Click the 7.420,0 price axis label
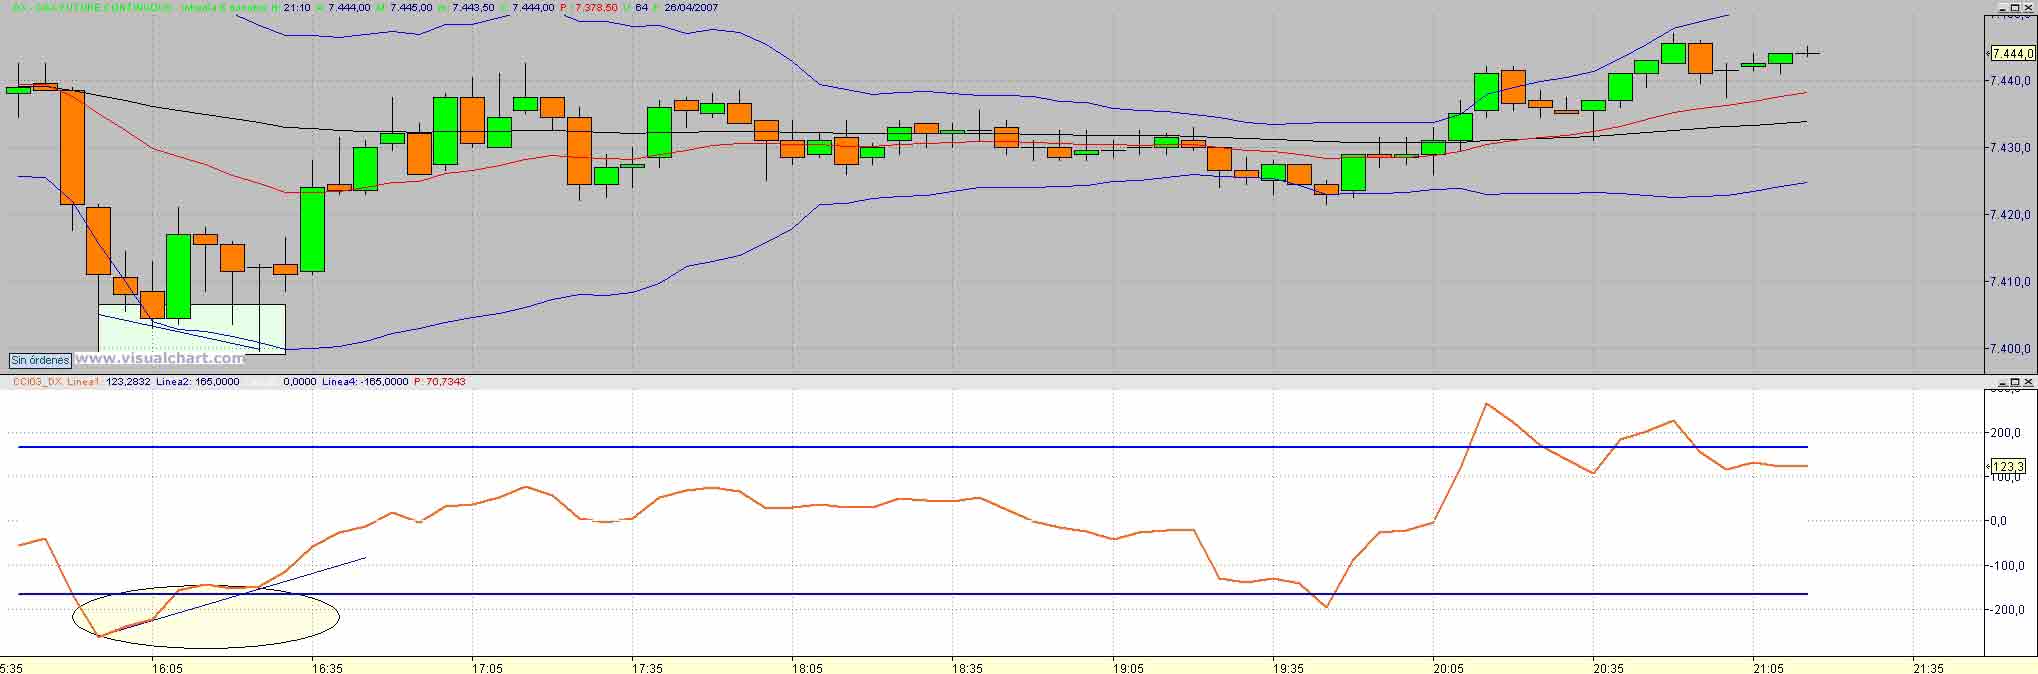The height and width of the screenshot is (674, 2038). click(x=2009, y=214)
